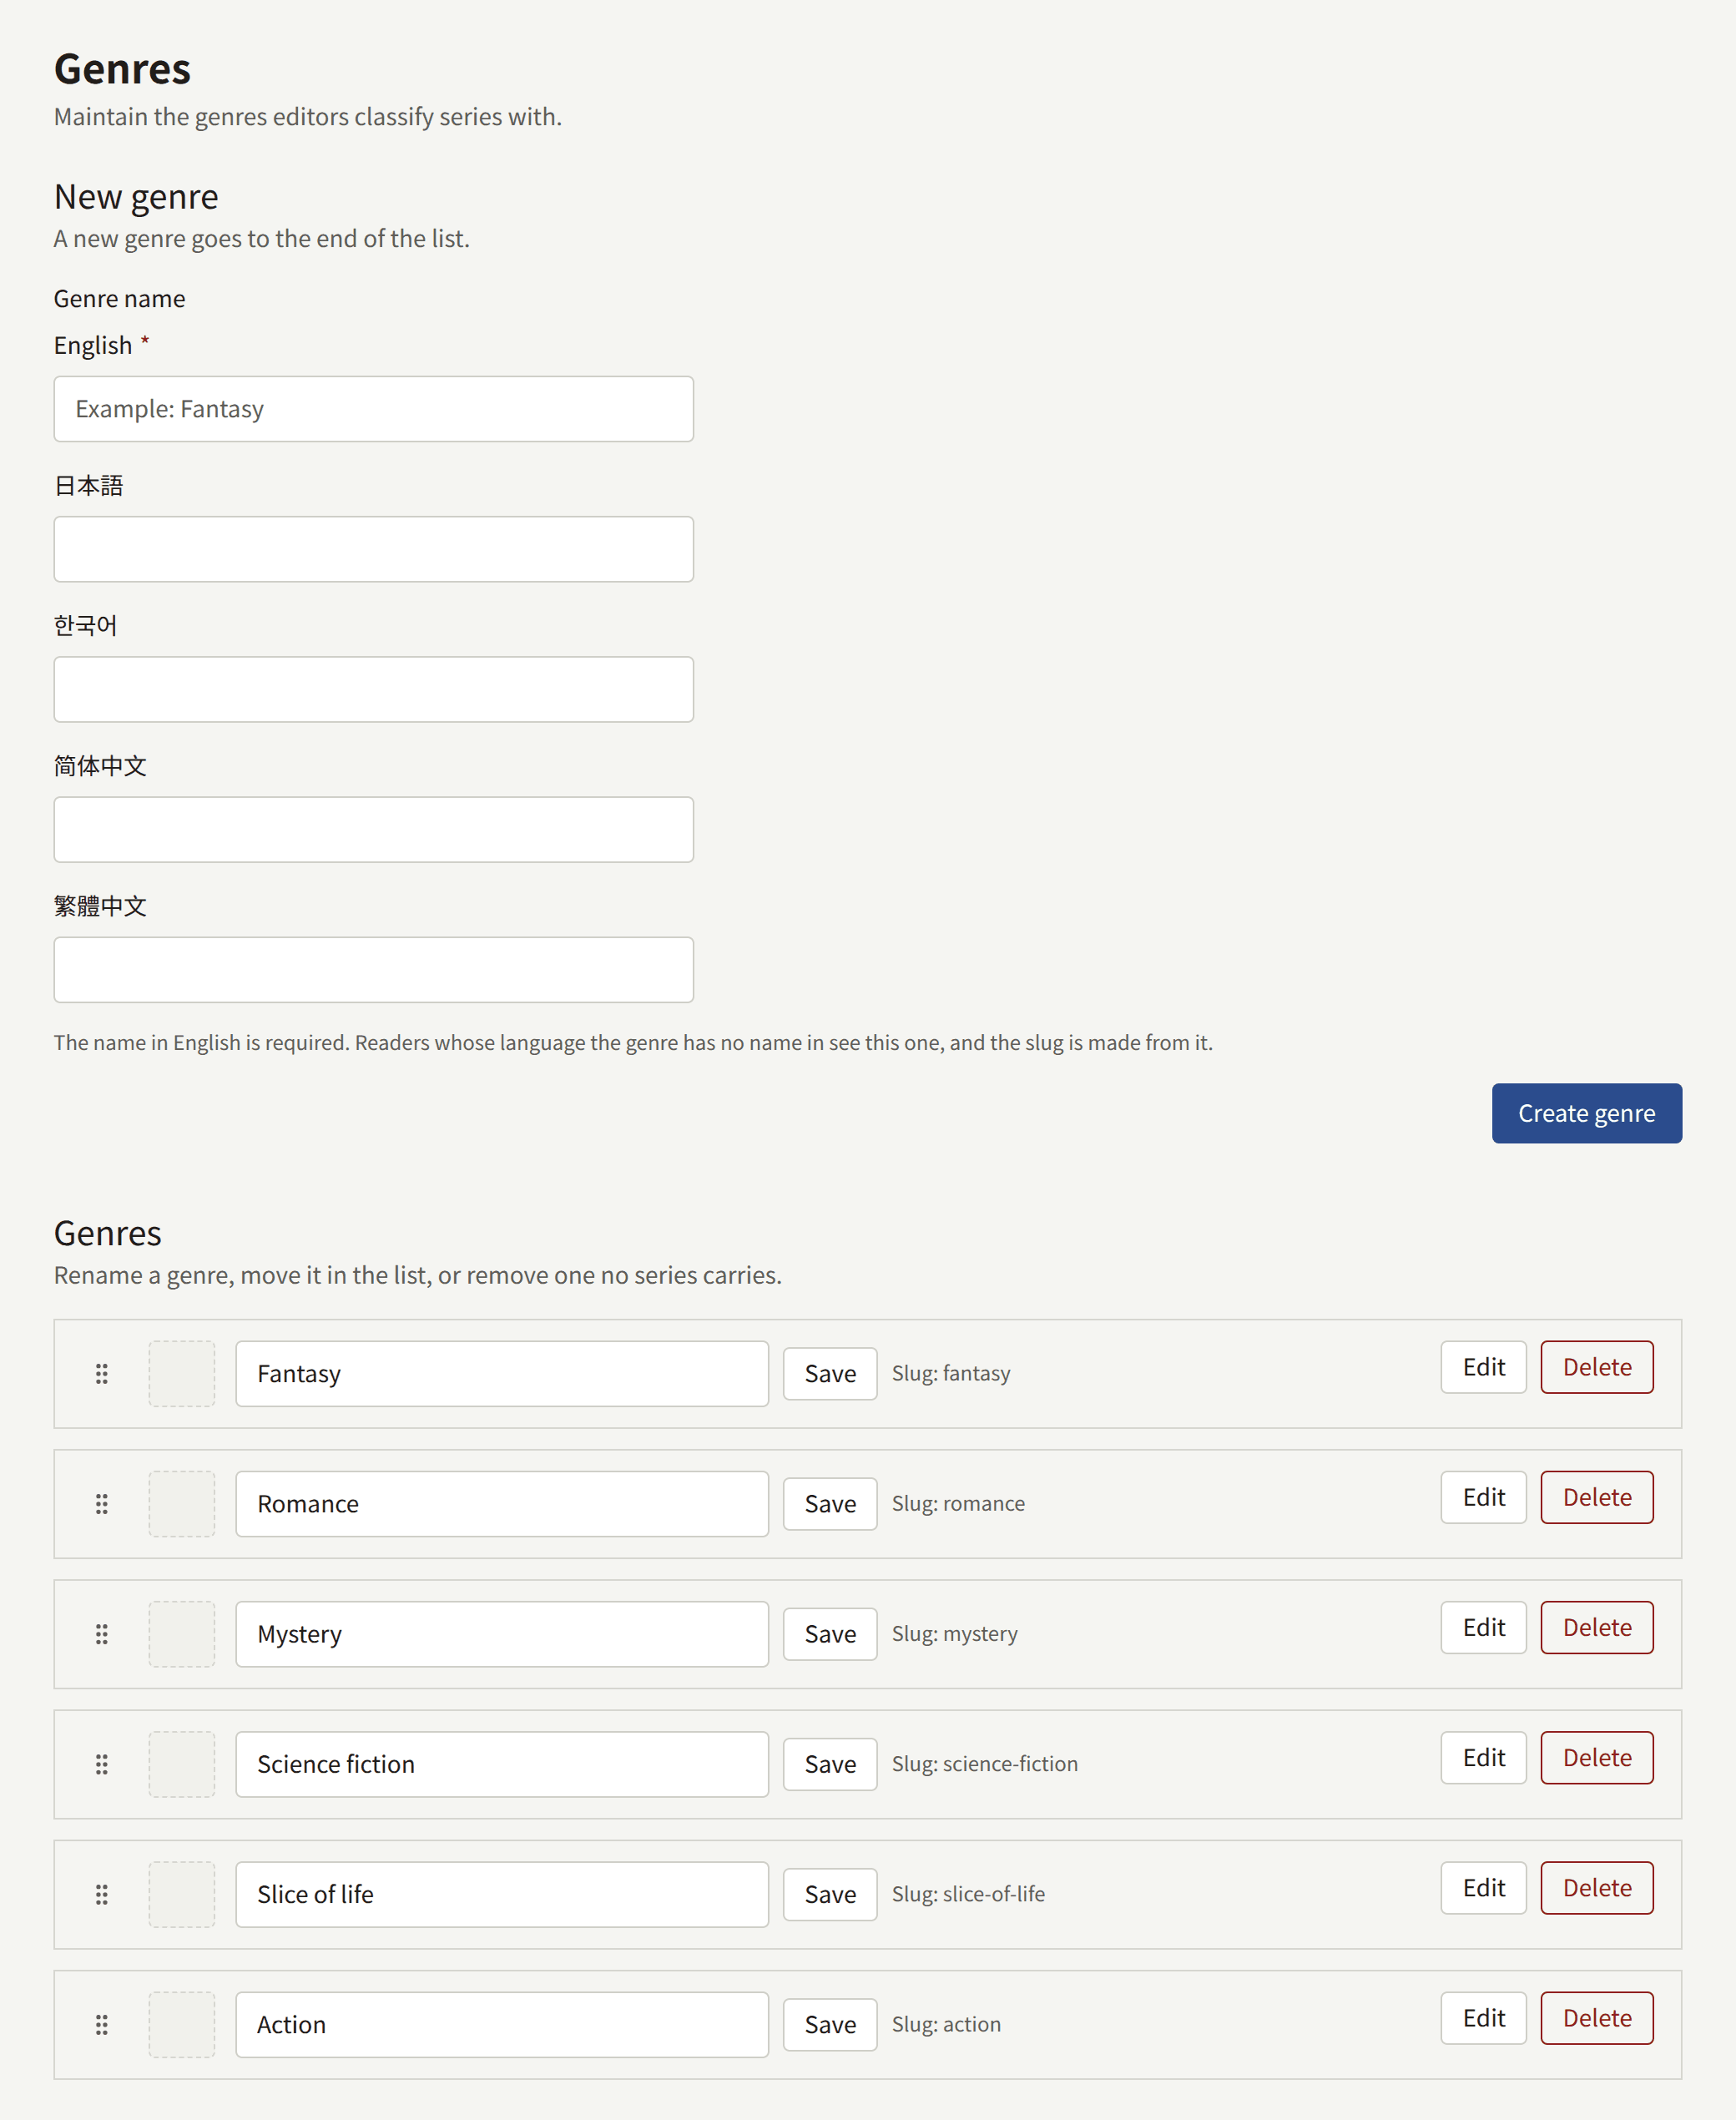Click the Create genre button
This screenshot has height=2120, width=1736.
[x=1586, y=1113]
